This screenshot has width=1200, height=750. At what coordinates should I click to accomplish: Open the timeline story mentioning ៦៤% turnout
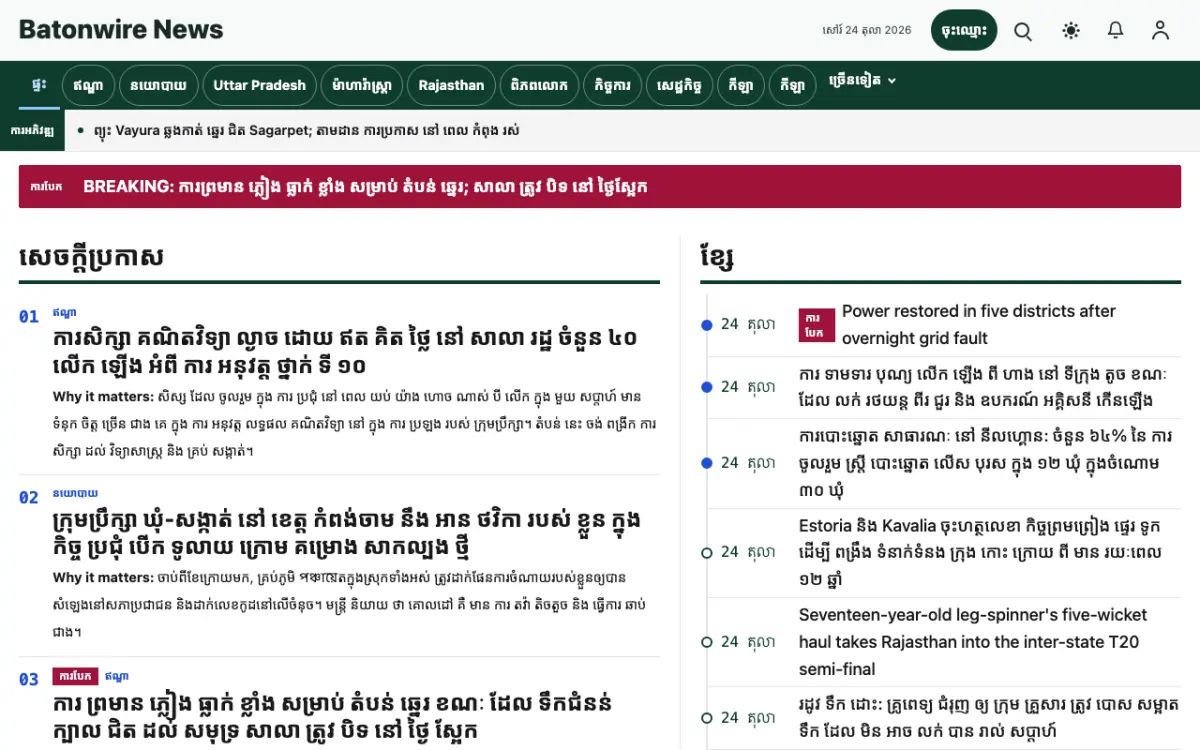(x=986, y=463)
